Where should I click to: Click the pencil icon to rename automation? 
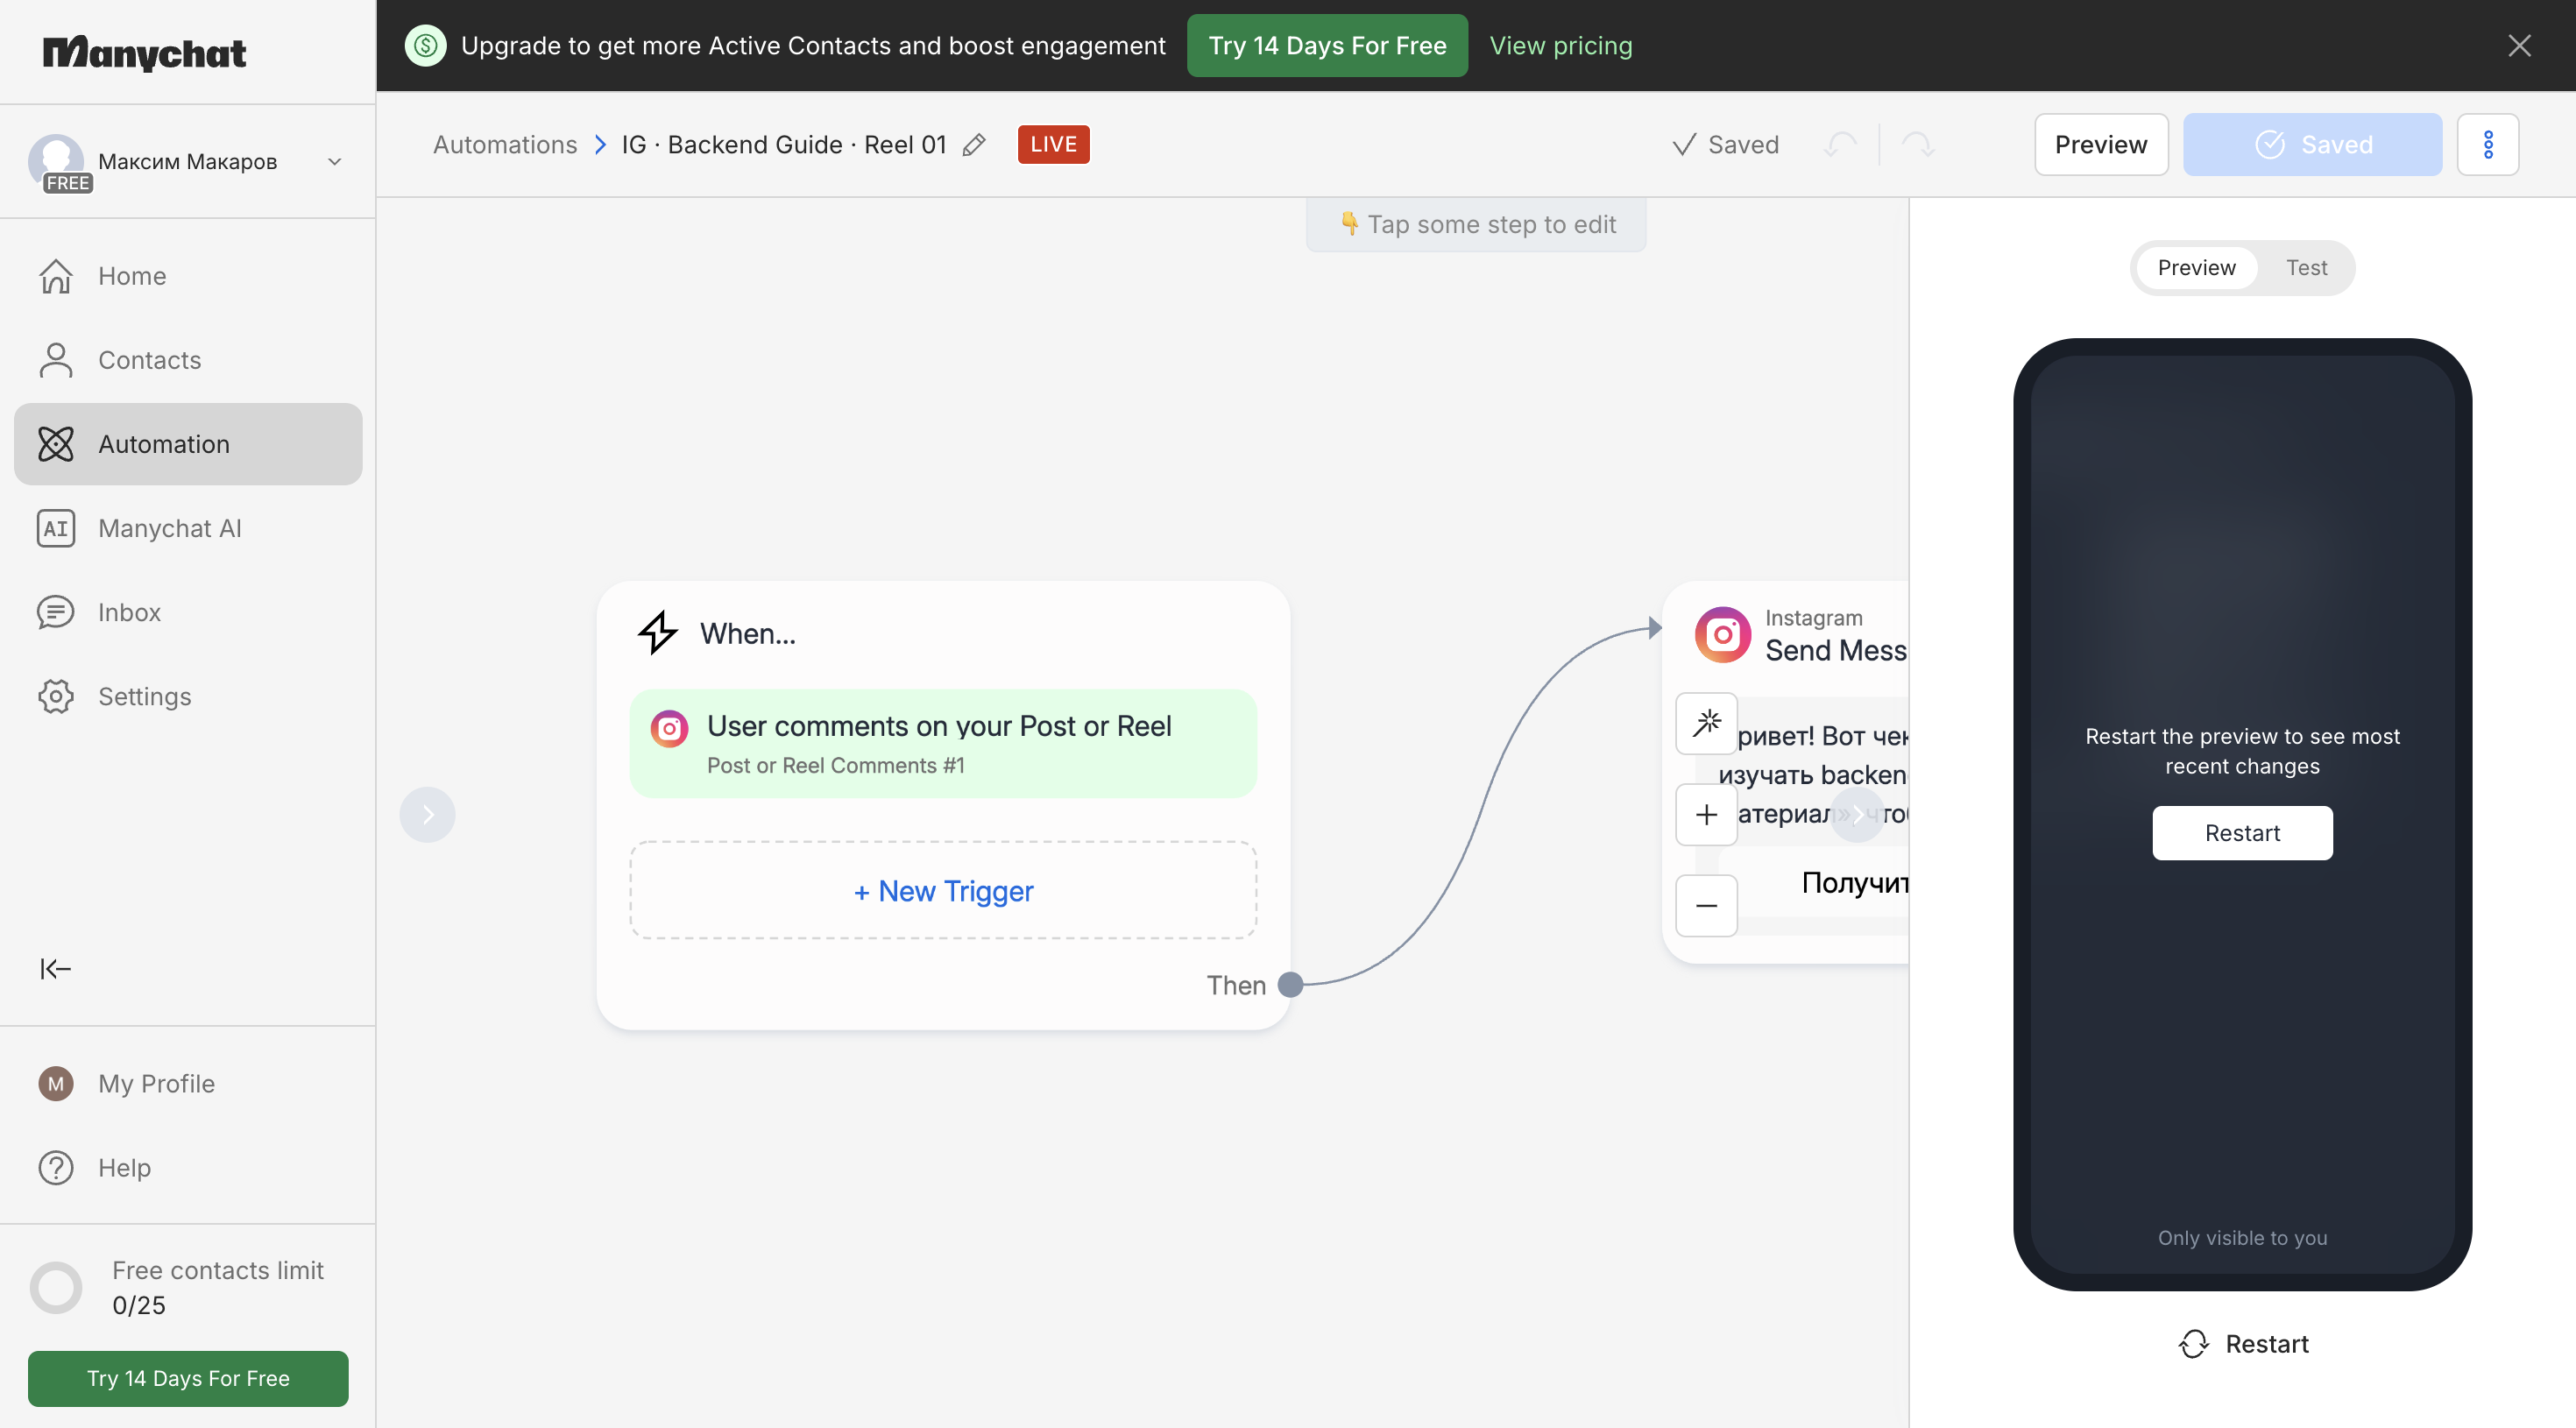pyautogui.click(x=974, y=145)
